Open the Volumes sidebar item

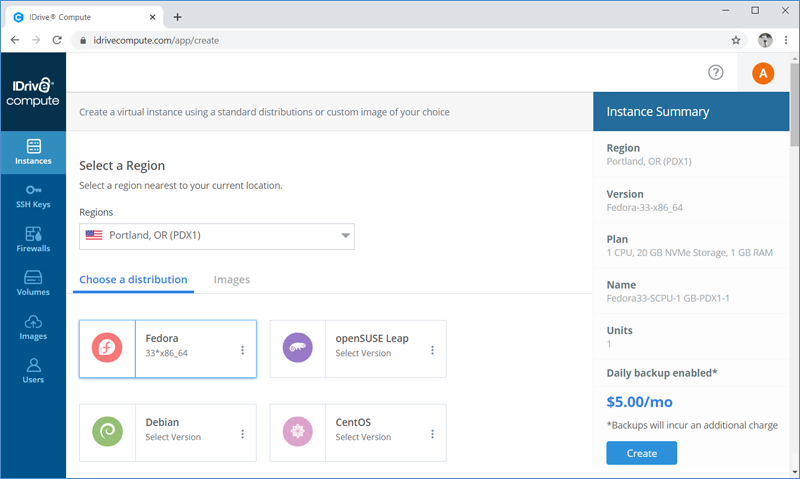(33, 284)
